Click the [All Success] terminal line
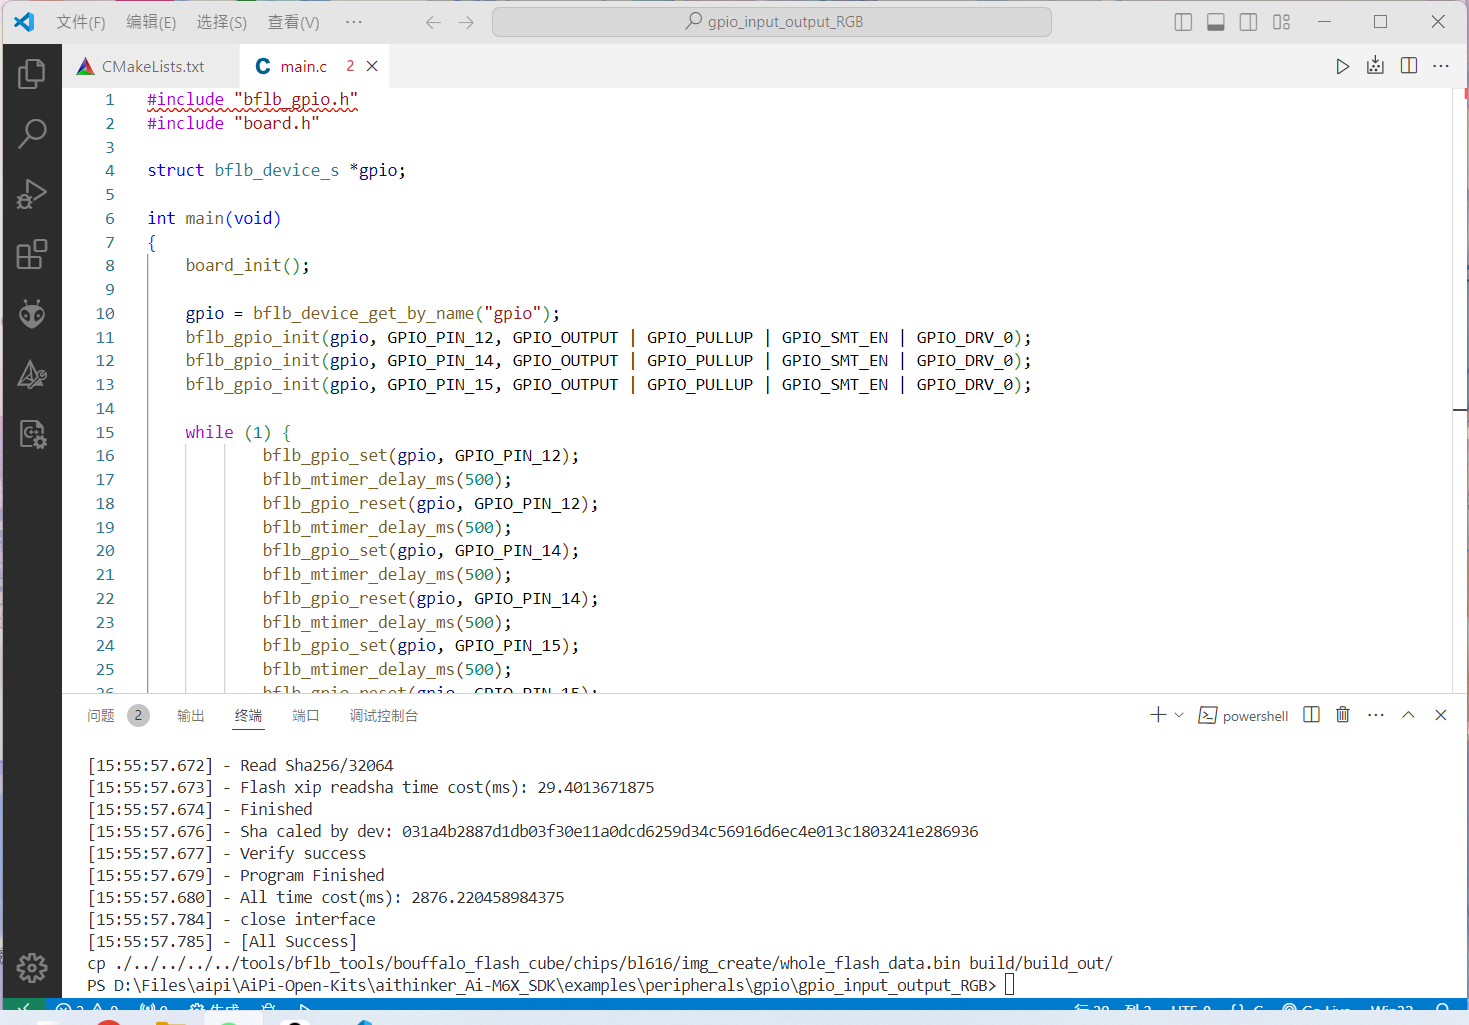Image resolution: width=1469 pixels, height=1025 pixels. [x=298, y=941]
